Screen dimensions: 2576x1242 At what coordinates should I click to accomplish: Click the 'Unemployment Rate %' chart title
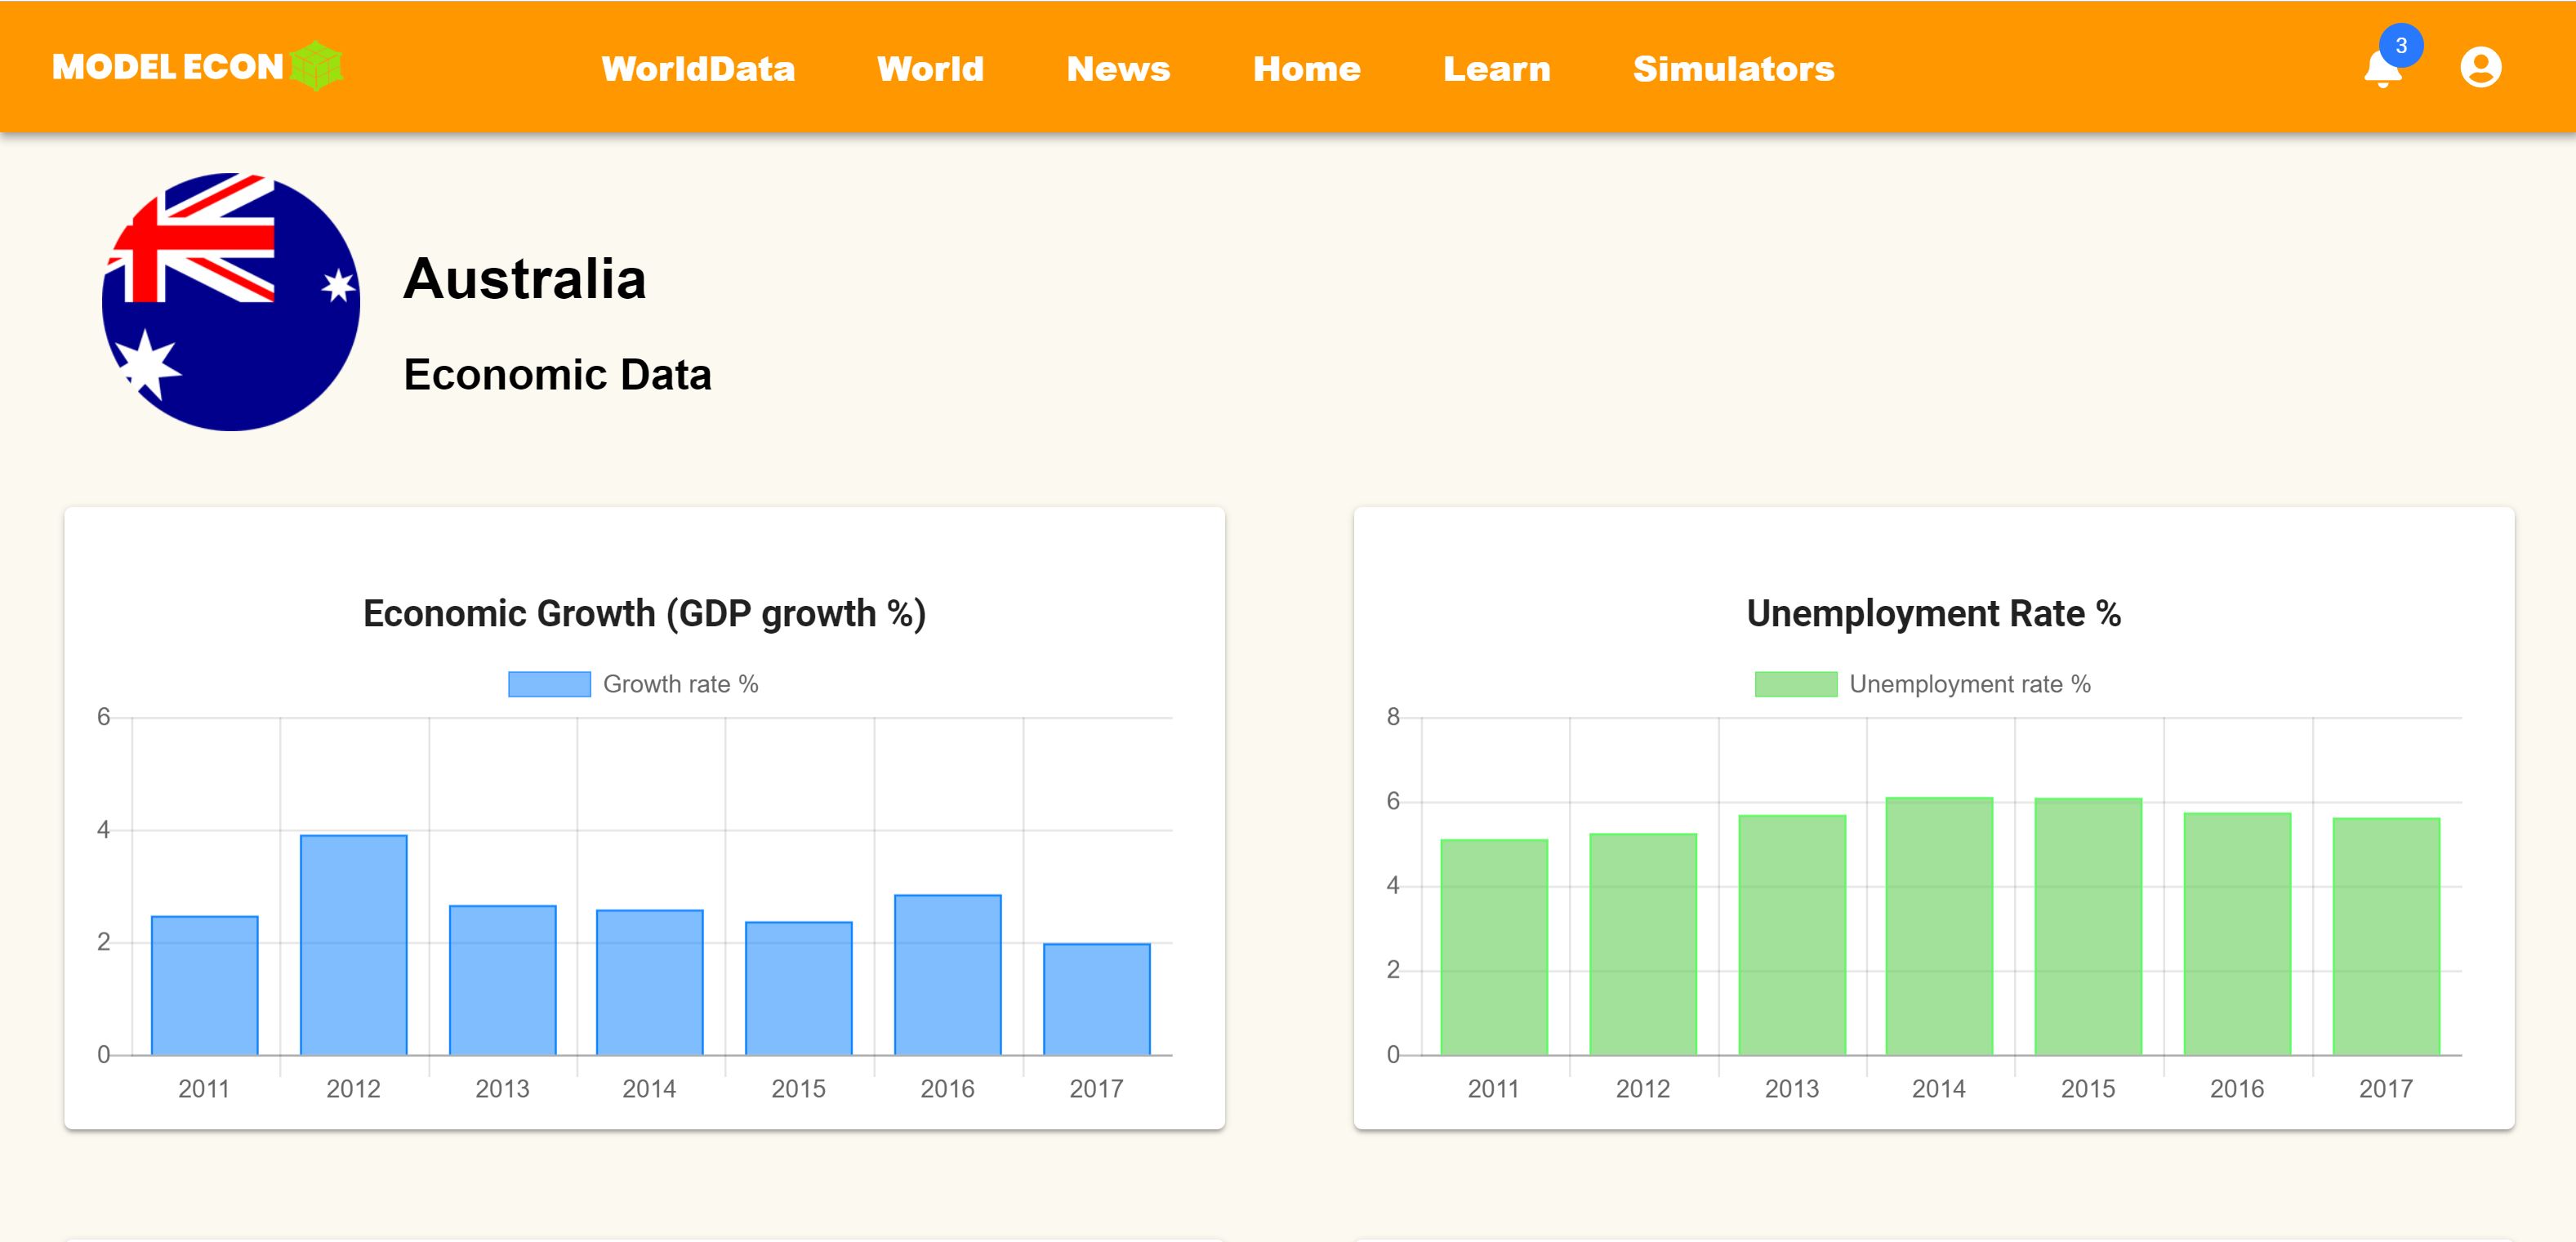pos(1934,613)
